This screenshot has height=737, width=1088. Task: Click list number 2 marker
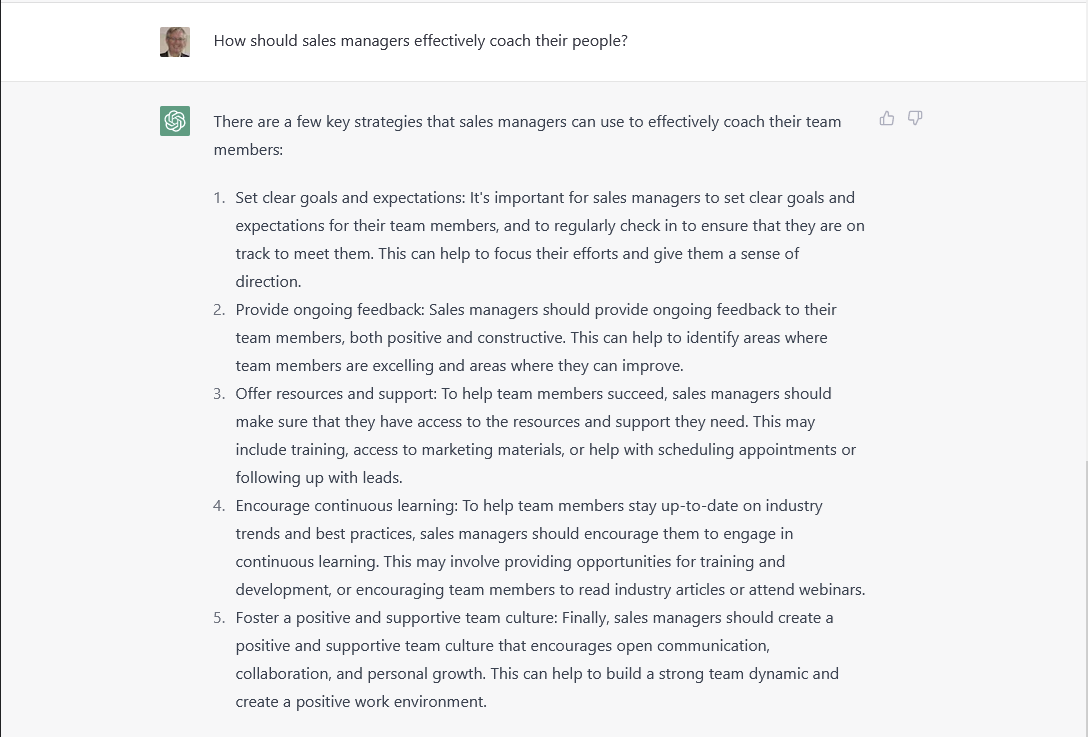[x=219, y=310]
